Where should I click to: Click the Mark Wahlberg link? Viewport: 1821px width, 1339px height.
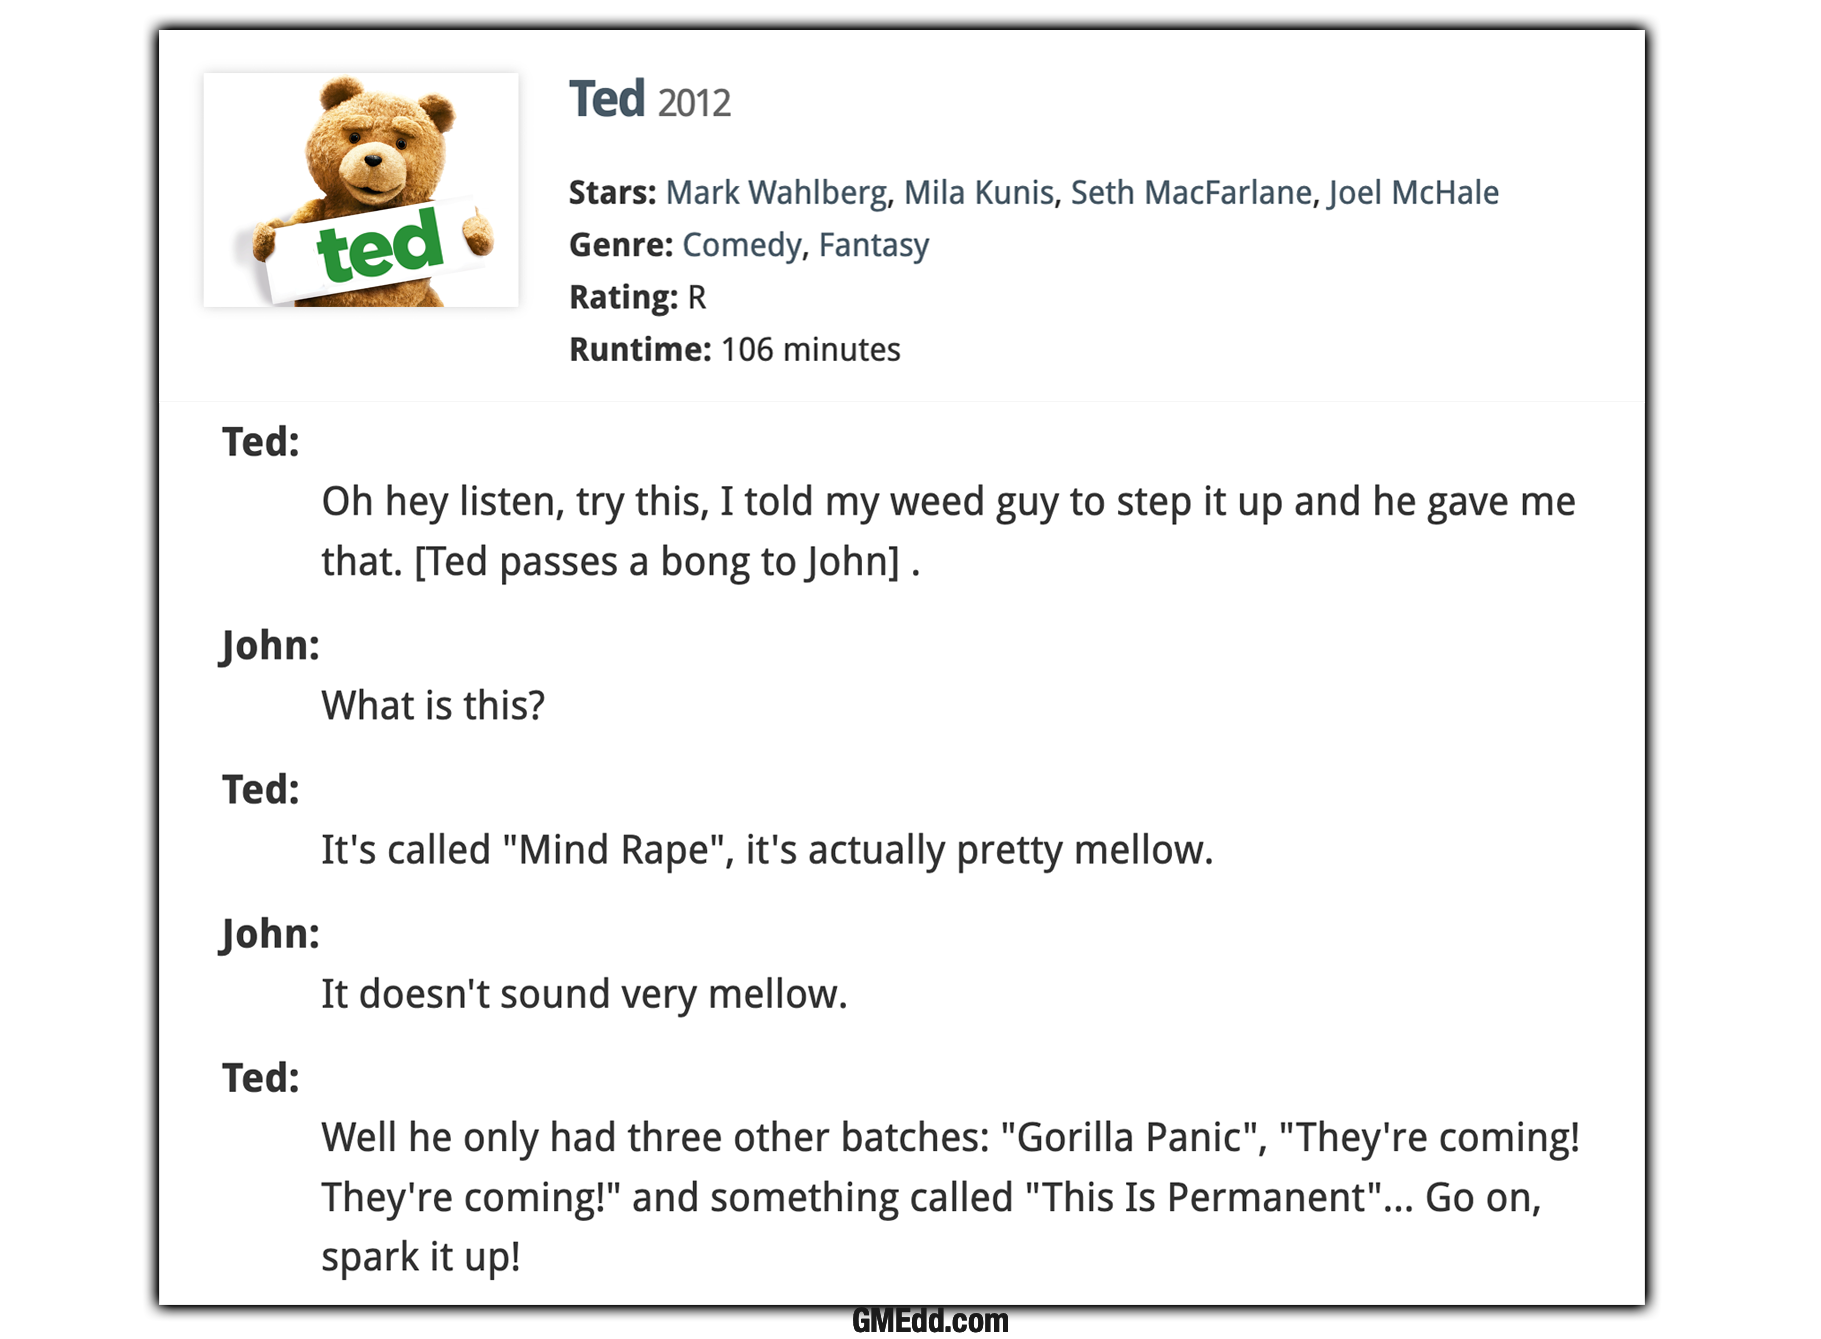[776, 192]
